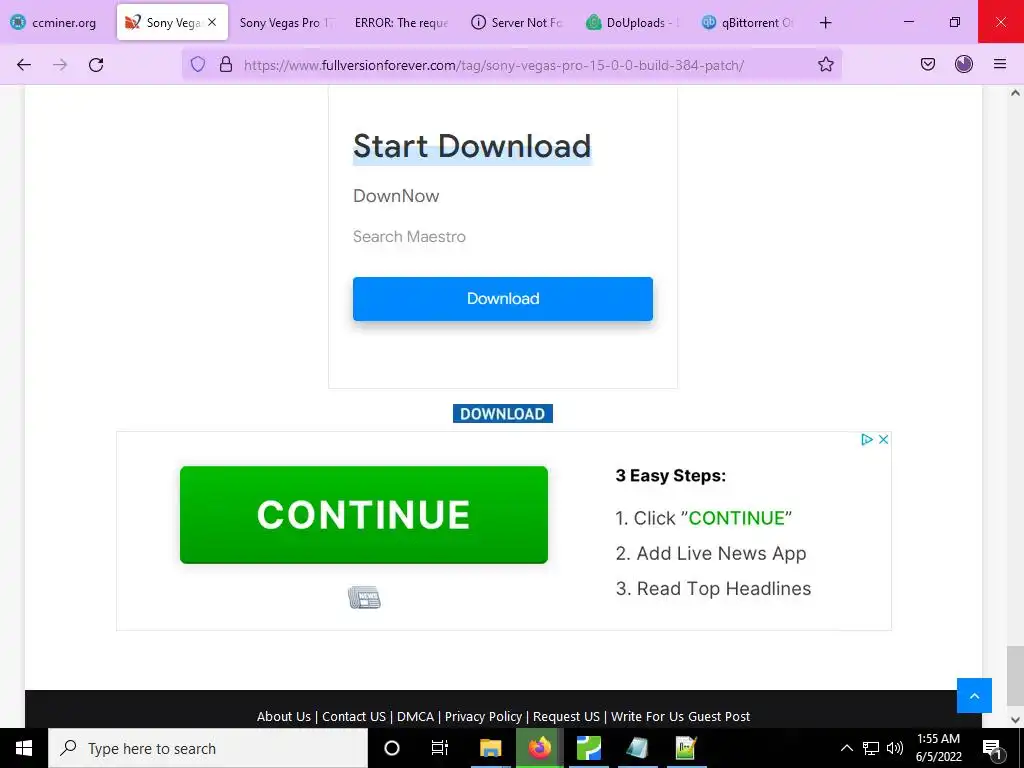Save page to Pocket
Screen dimensions: 1024x768
tap(928, 64)
